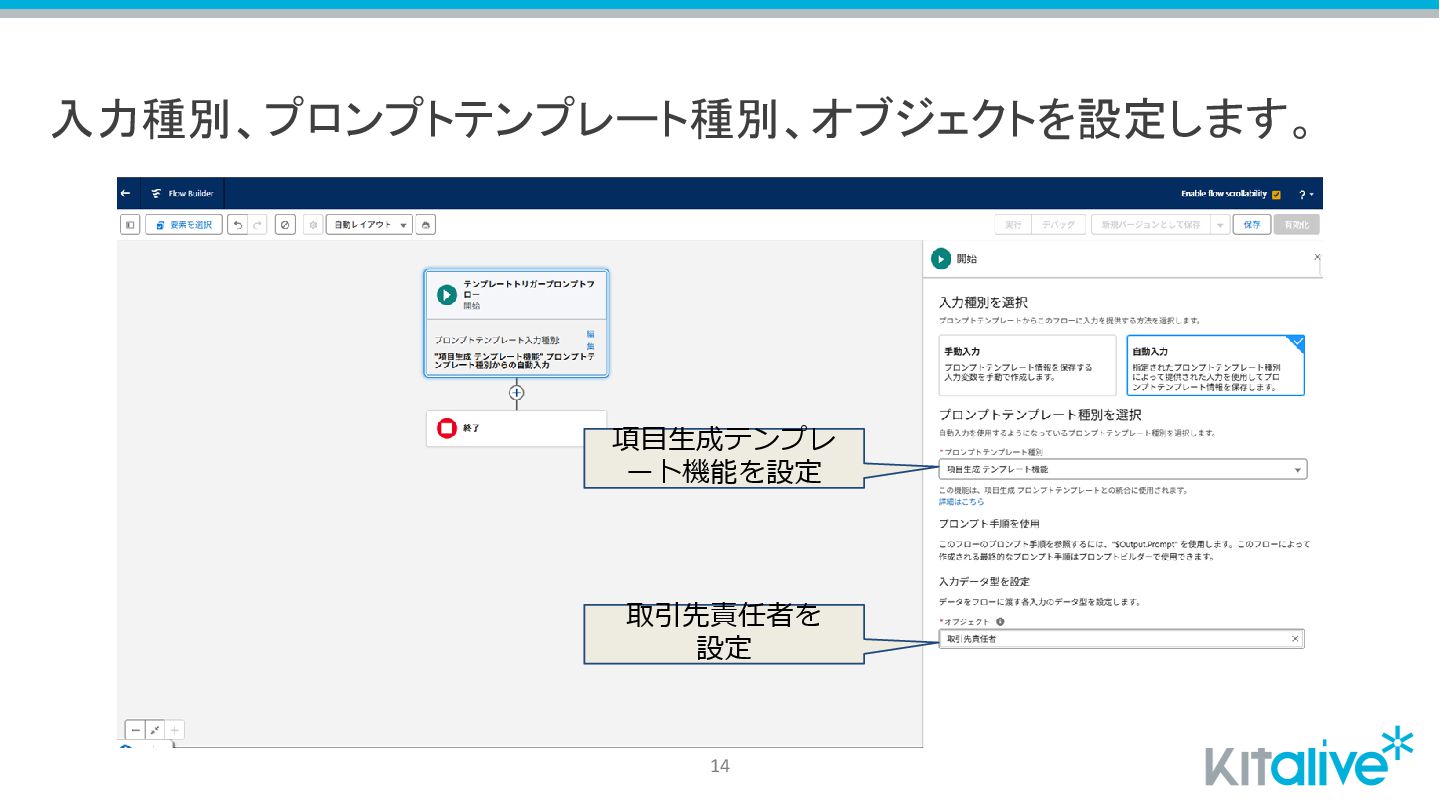Click 新規バージョンとして保存 button
The width and height of the screenshot is (1440, 810).
click(x=1150, y=225)
